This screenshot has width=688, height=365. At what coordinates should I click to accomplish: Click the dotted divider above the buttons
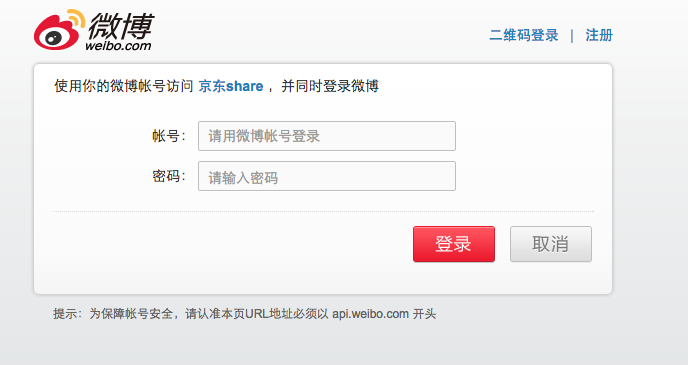[323, 211]
